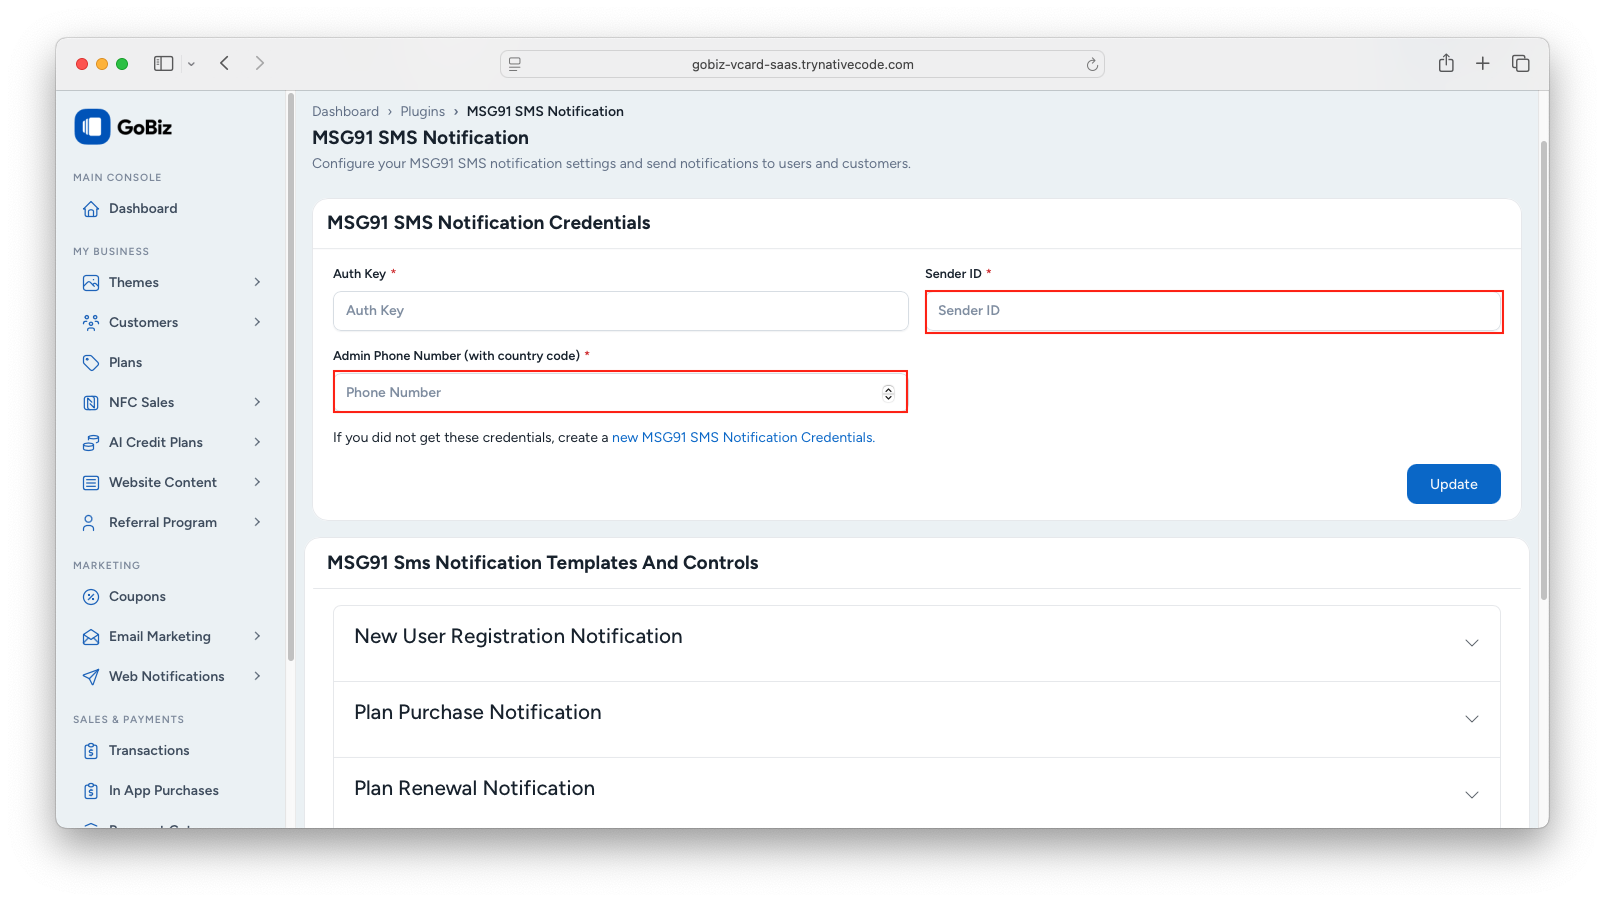This screenshot has width=1605, height=902.
Task: Click the Customers people icon
Action: point(91,323)
